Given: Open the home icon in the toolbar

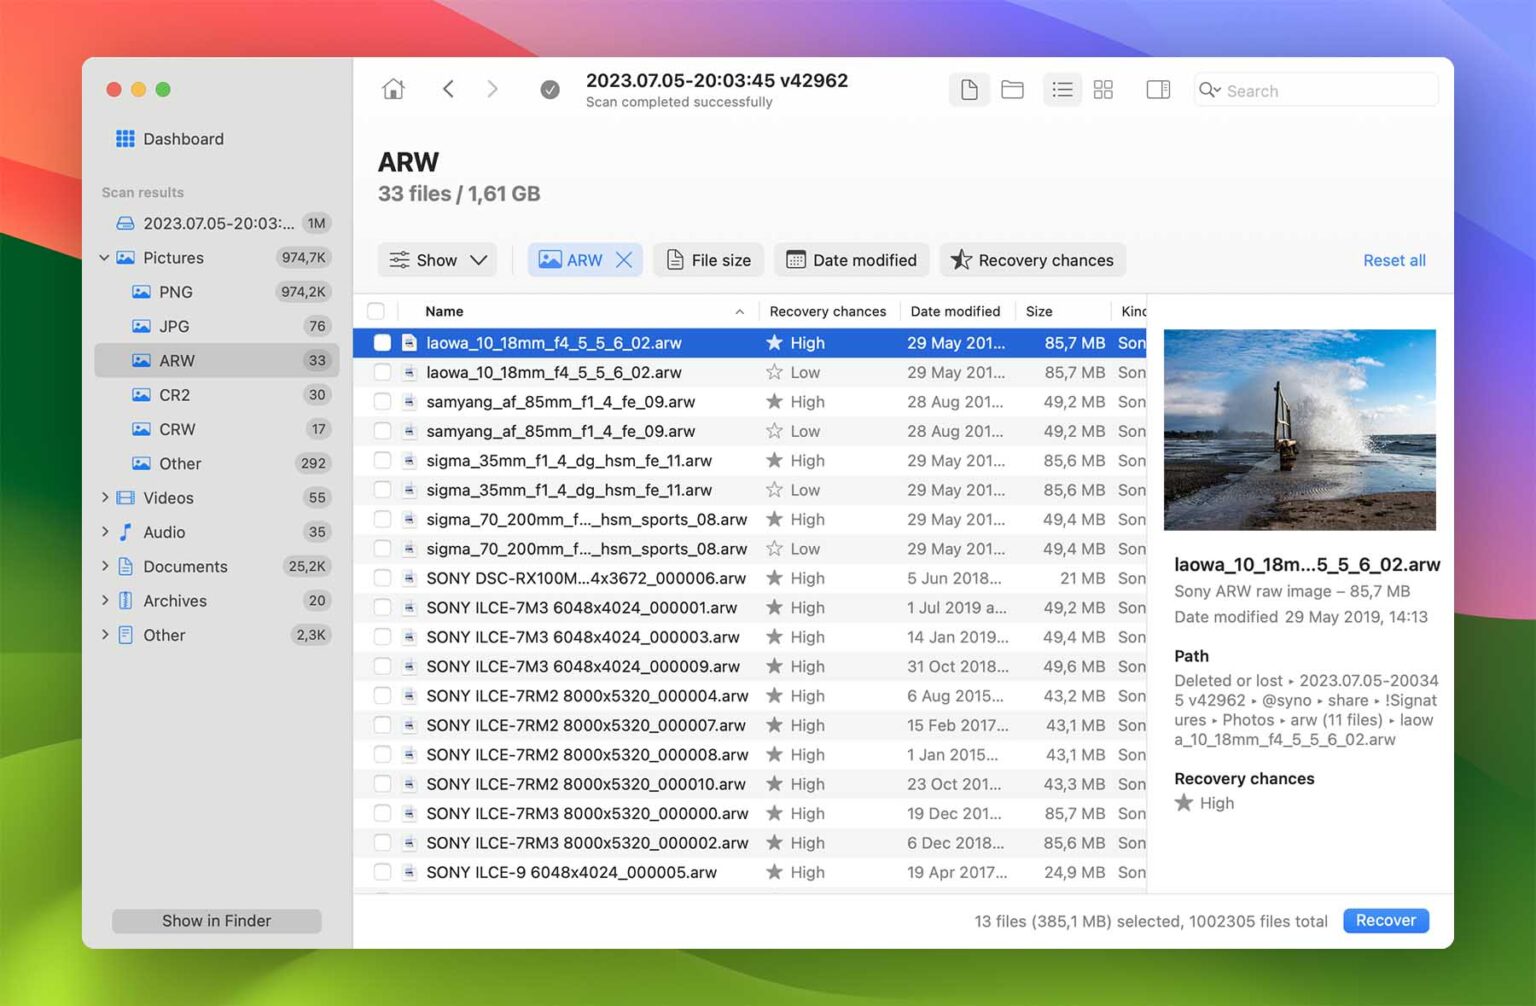Looking at the screenshot, I should click(393, 88).
